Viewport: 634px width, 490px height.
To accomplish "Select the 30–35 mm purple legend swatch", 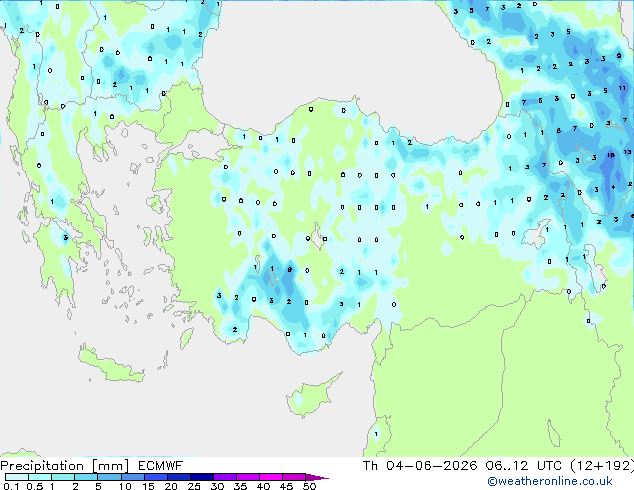I will click(225, 477).
